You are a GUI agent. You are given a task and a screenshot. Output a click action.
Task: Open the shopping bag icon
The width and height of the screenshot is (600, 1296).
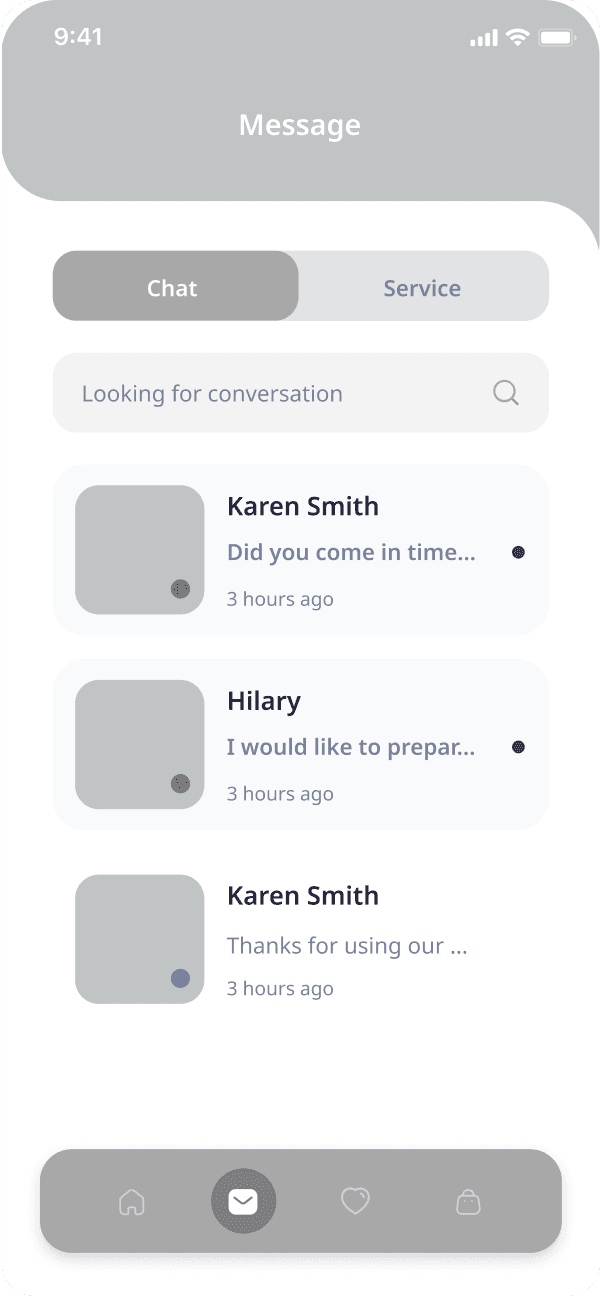467,1201
